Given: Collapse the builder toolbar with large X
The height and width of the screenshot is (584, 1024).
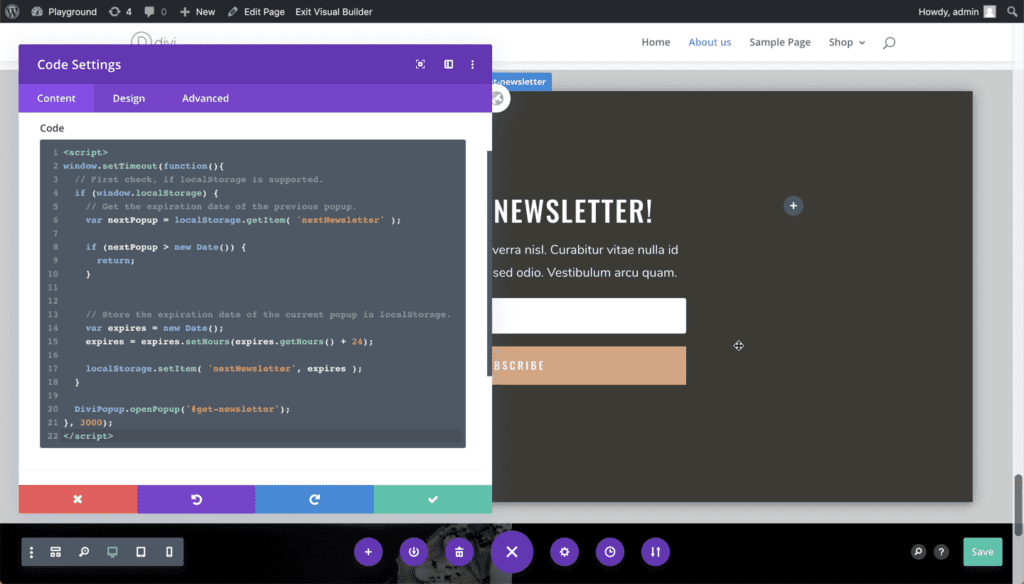Looking at the screenshot, I should 512,552.
